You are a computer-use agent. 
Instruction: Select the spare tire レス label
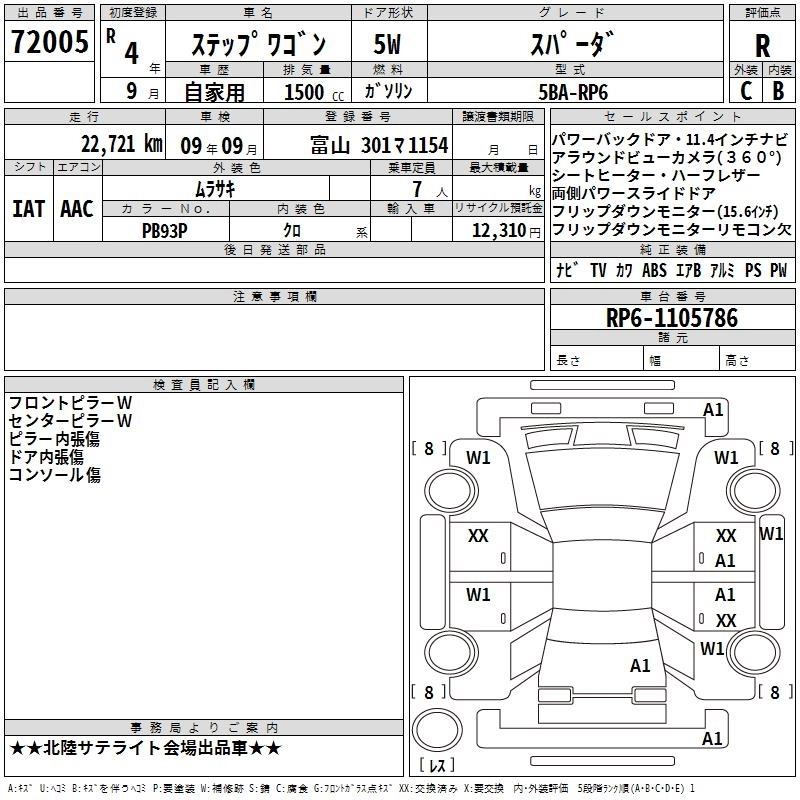pyautogui.click(x=437, y=765)
